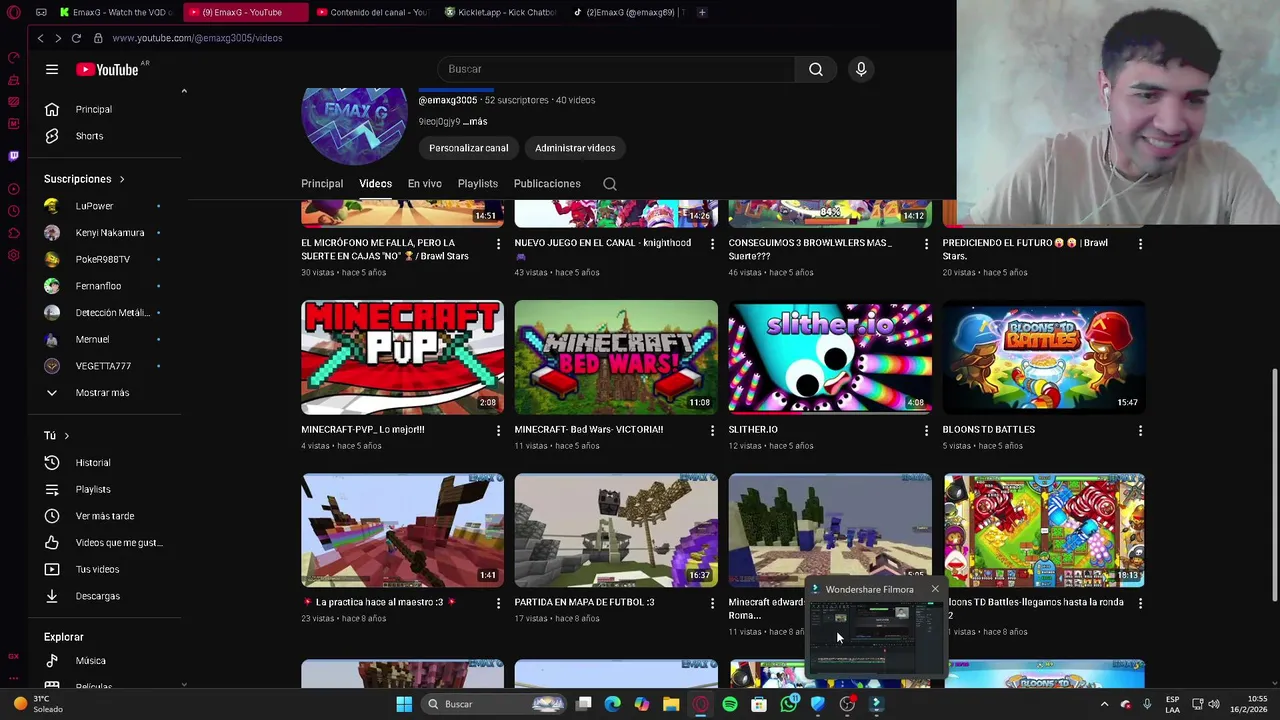Viewport: 1280px width, 720px height.
Task: Switch to Kicklet.app browser tab
Action: pos(499,13)
